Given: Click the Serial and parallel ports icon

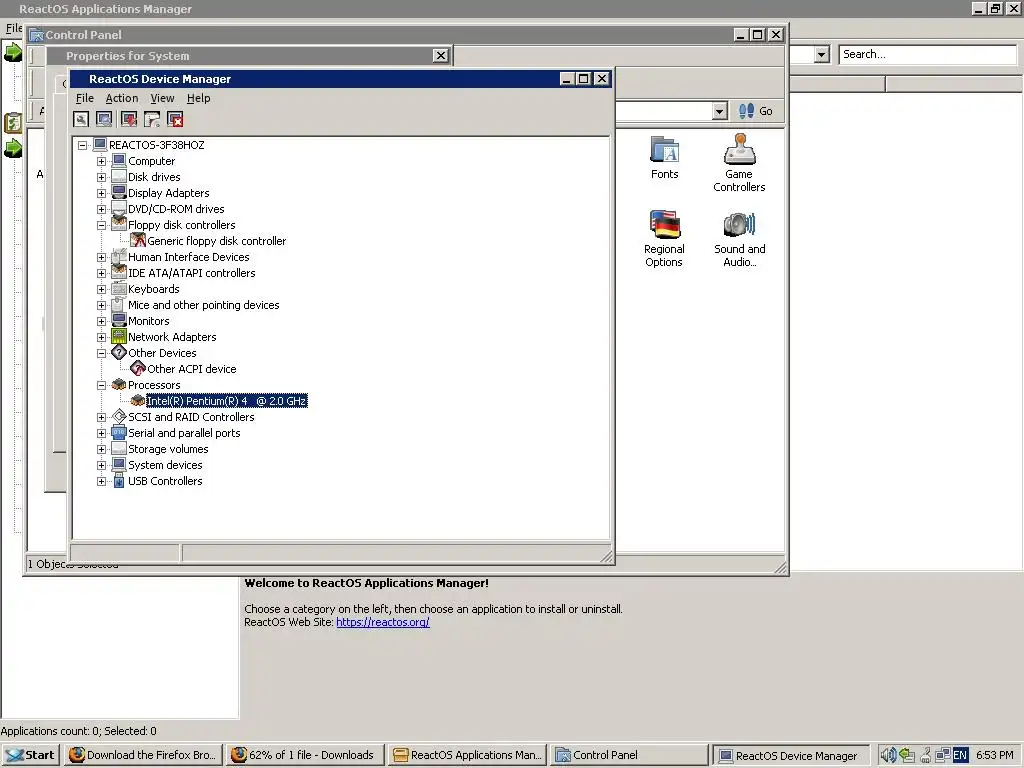Looking at the screenshot, I should (119, 432).
